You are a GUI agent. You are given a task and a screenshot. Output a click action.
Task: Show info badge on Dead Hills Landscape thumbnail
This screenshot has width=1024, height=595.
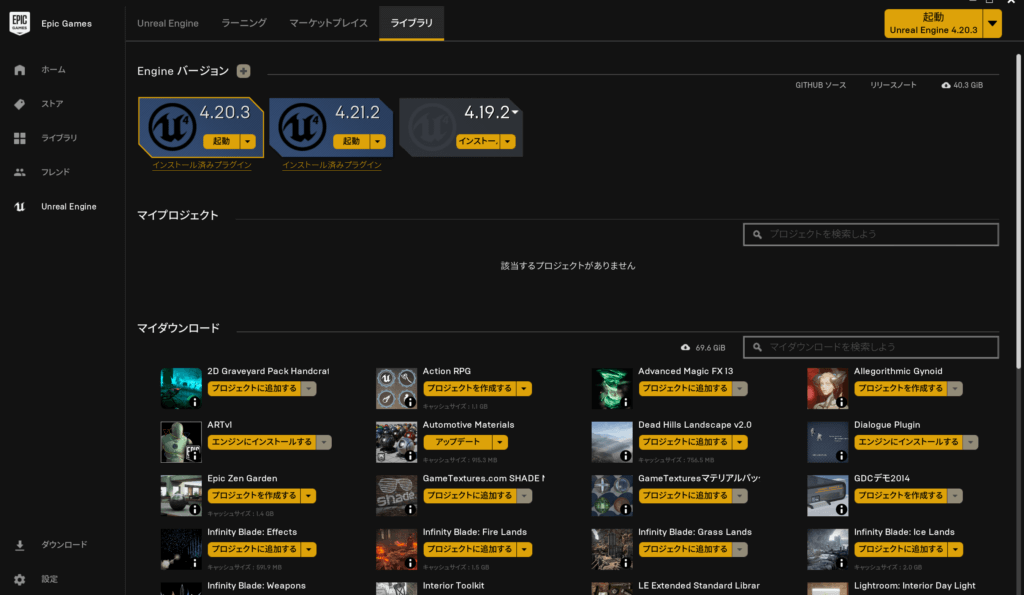pos(626,456)
